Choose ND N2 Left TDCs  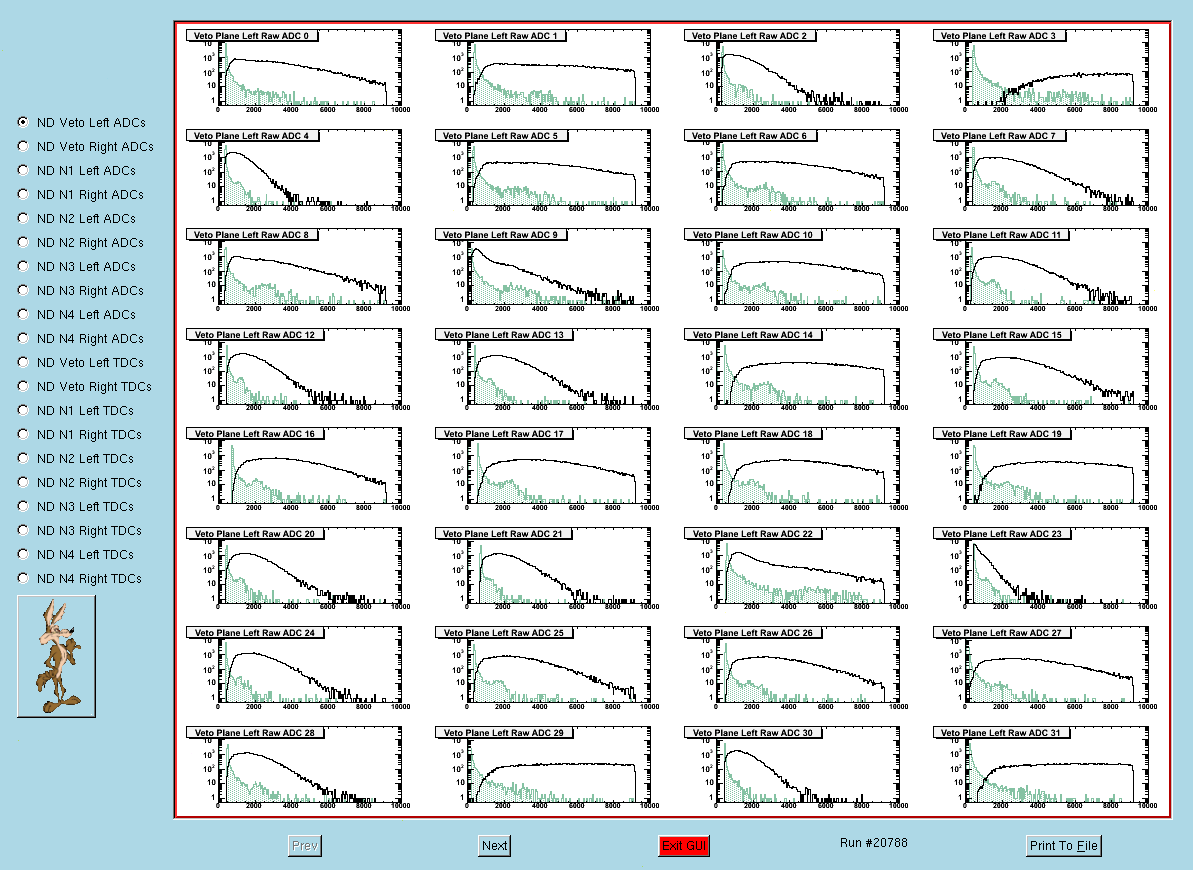pos(24,458)
